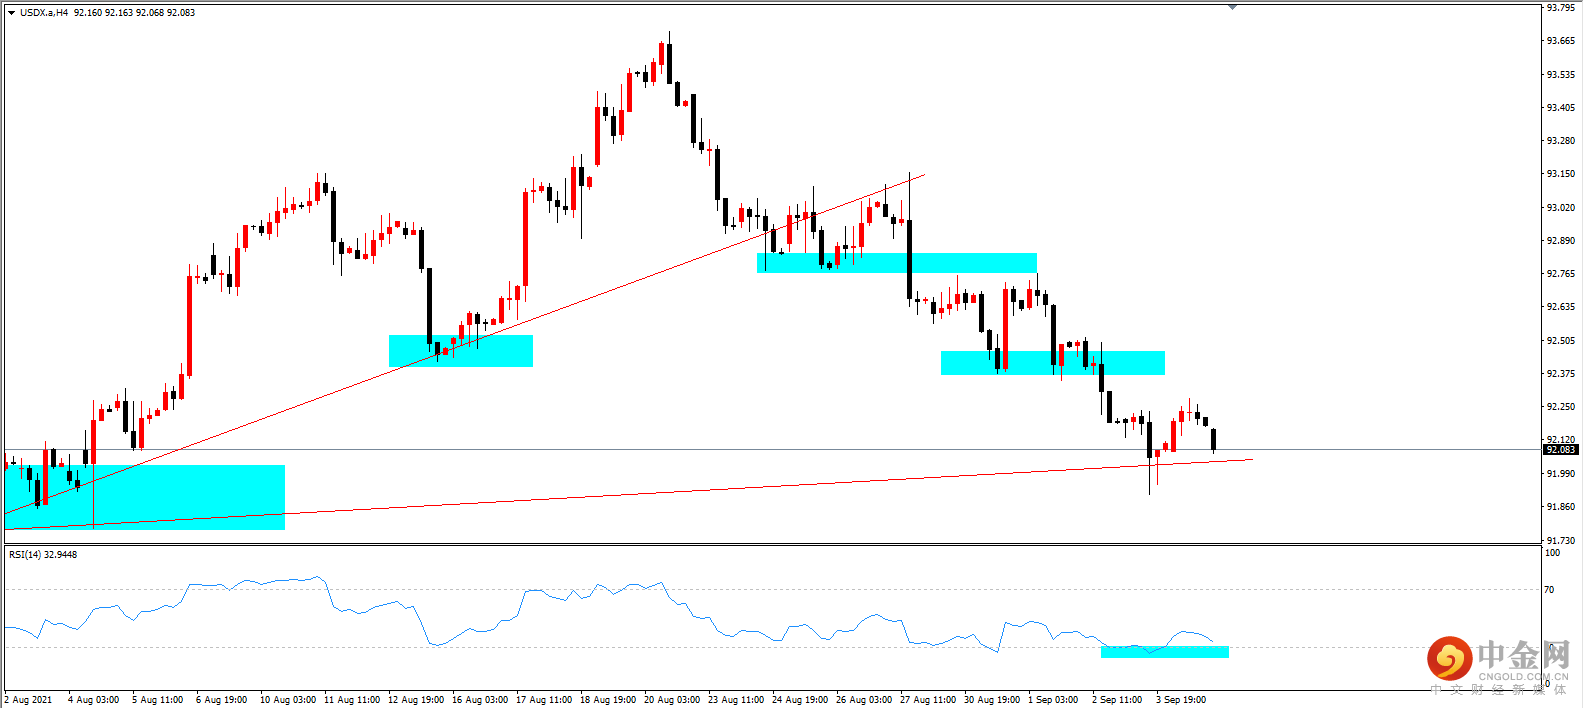Select the cyan support zone near 92.80 level
This screenshot has height=708, width=1584.
click(x=897, y=263)
